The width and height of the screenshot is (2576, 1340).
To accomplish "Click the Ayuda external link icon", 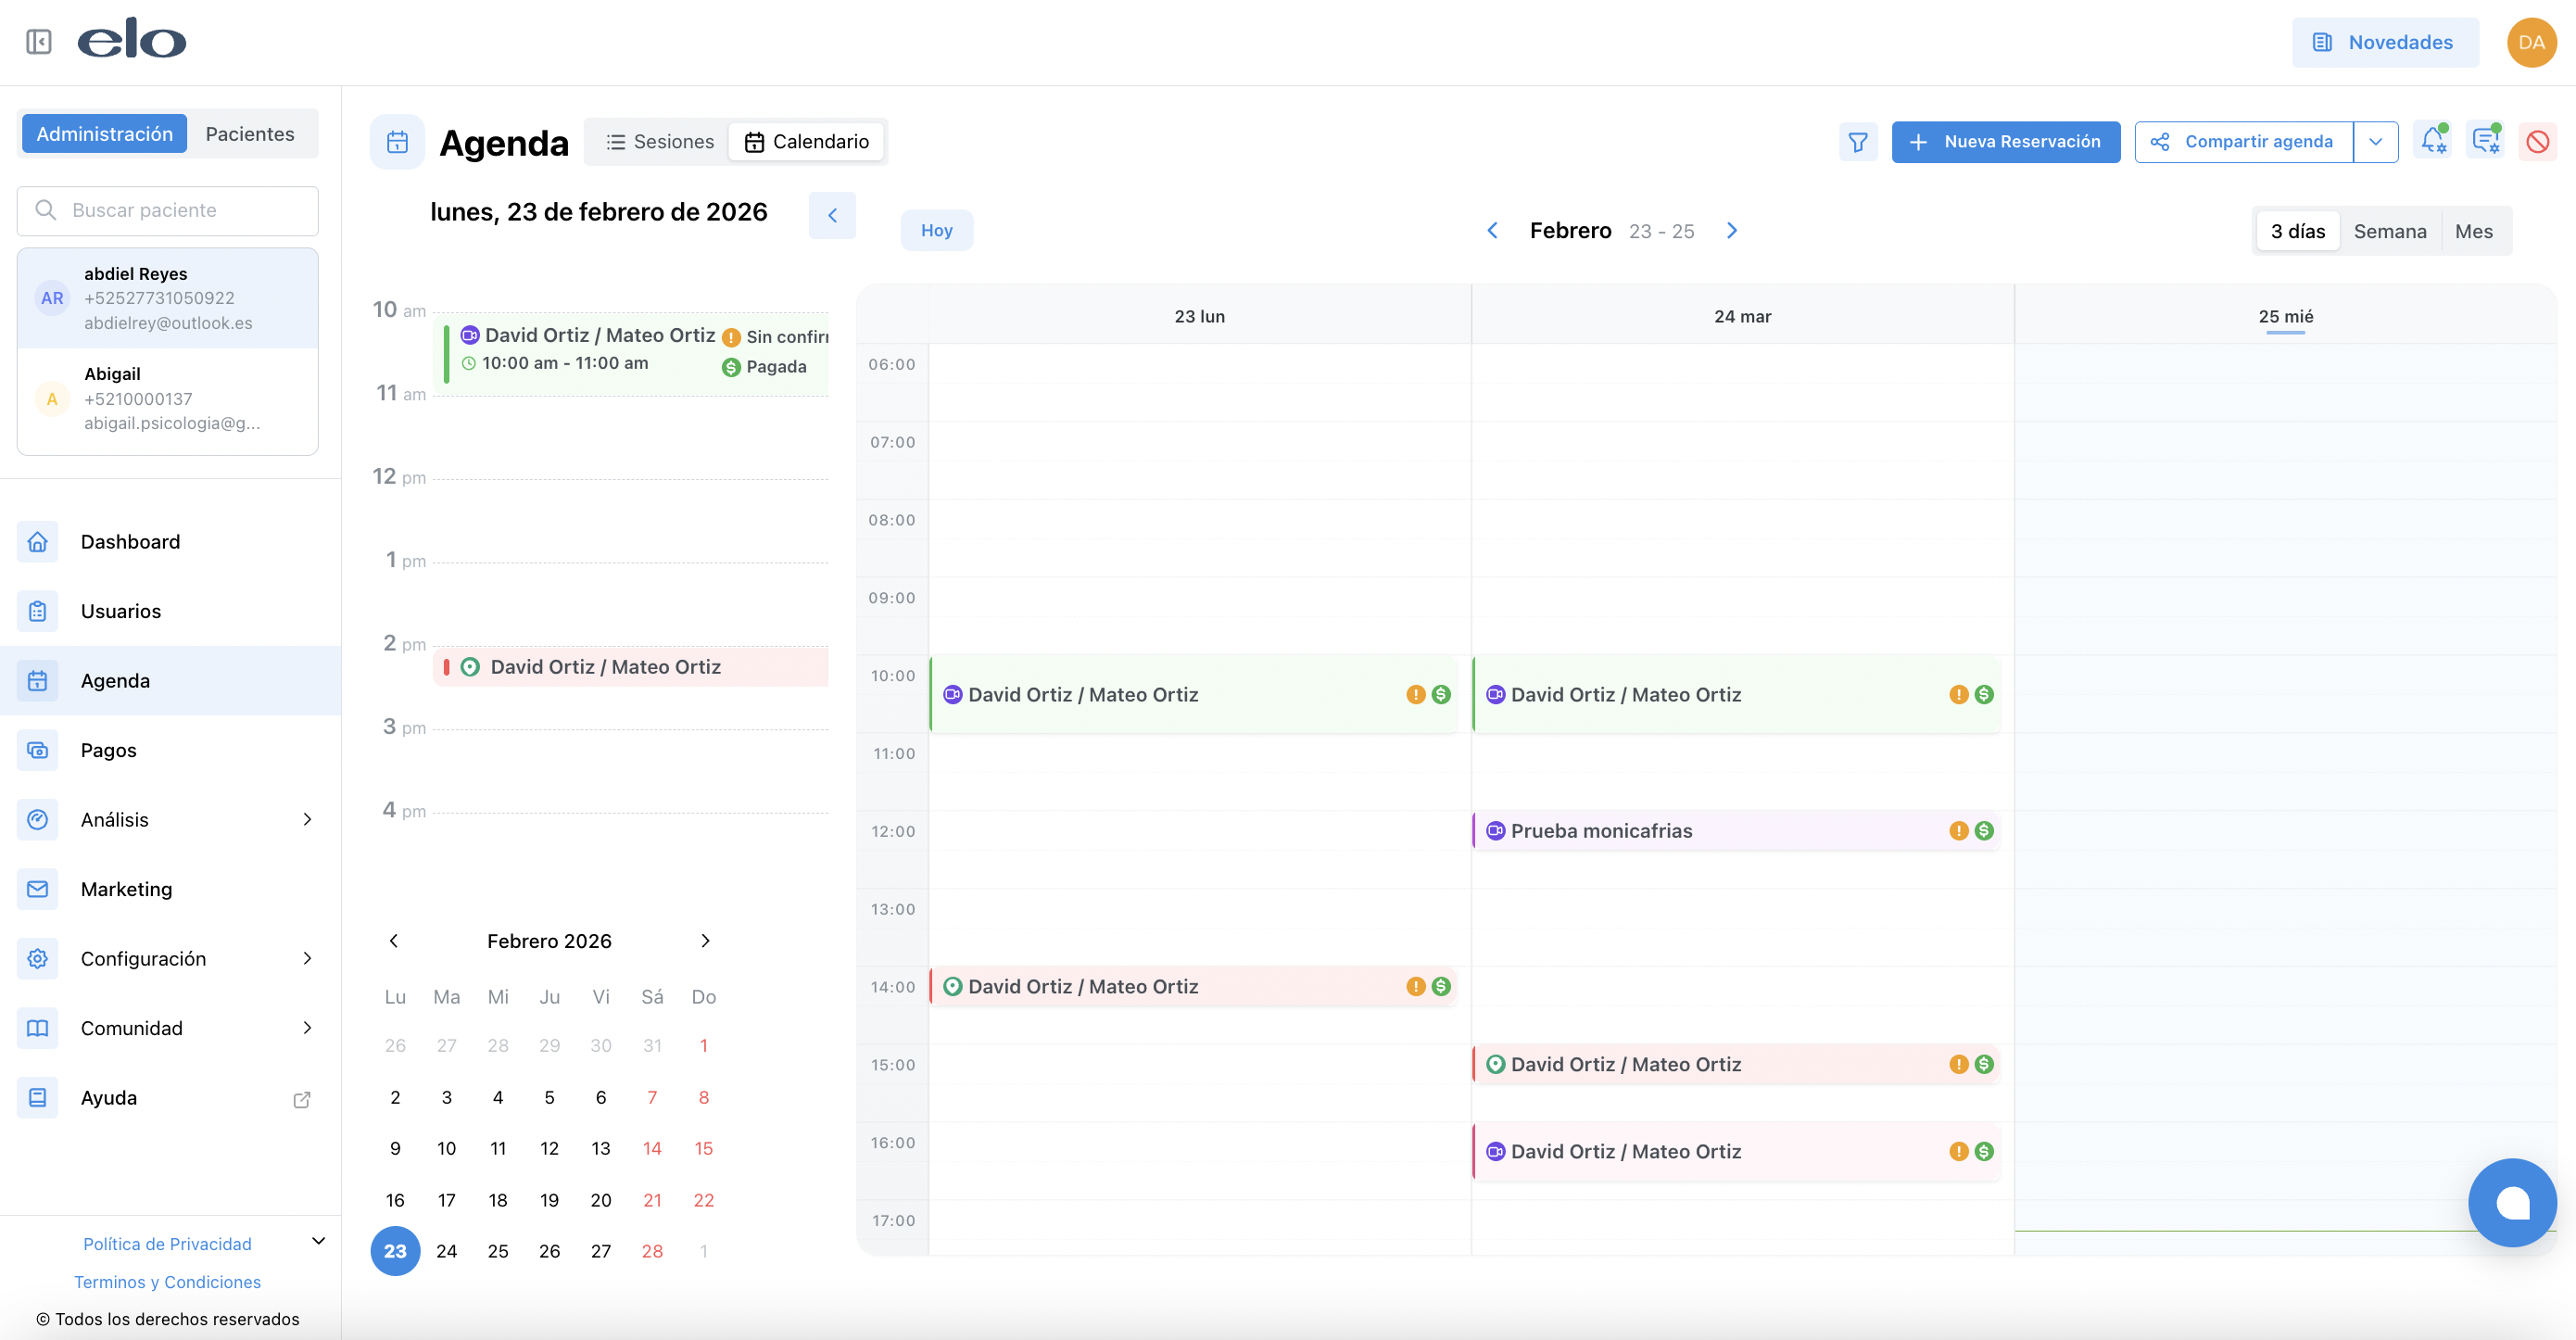I will [301, 1099].
